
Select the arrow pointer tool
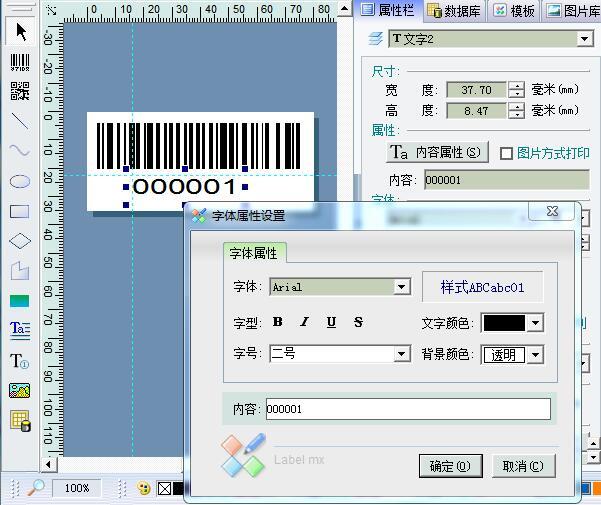[20, 32]
